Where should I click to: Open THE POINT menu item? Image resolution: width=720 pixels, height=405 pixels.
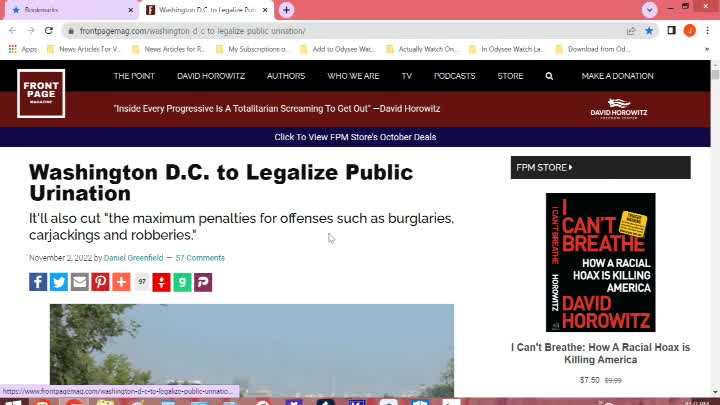[x=134, y=76]
